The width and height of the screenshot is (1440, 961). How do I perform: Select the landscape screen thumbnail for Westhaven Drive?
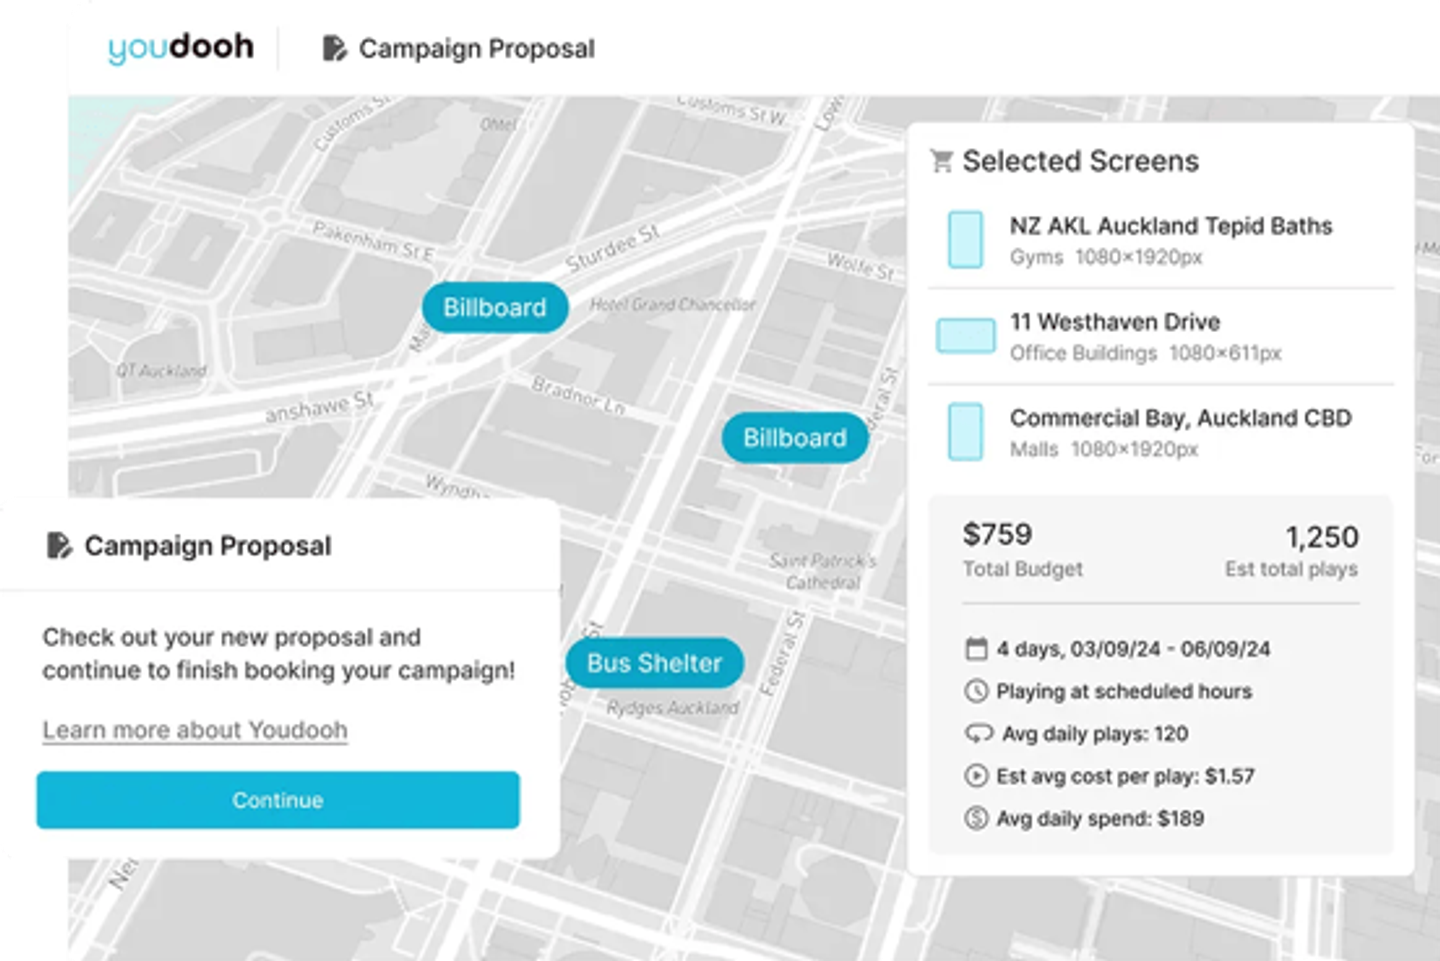coord(965,336)
